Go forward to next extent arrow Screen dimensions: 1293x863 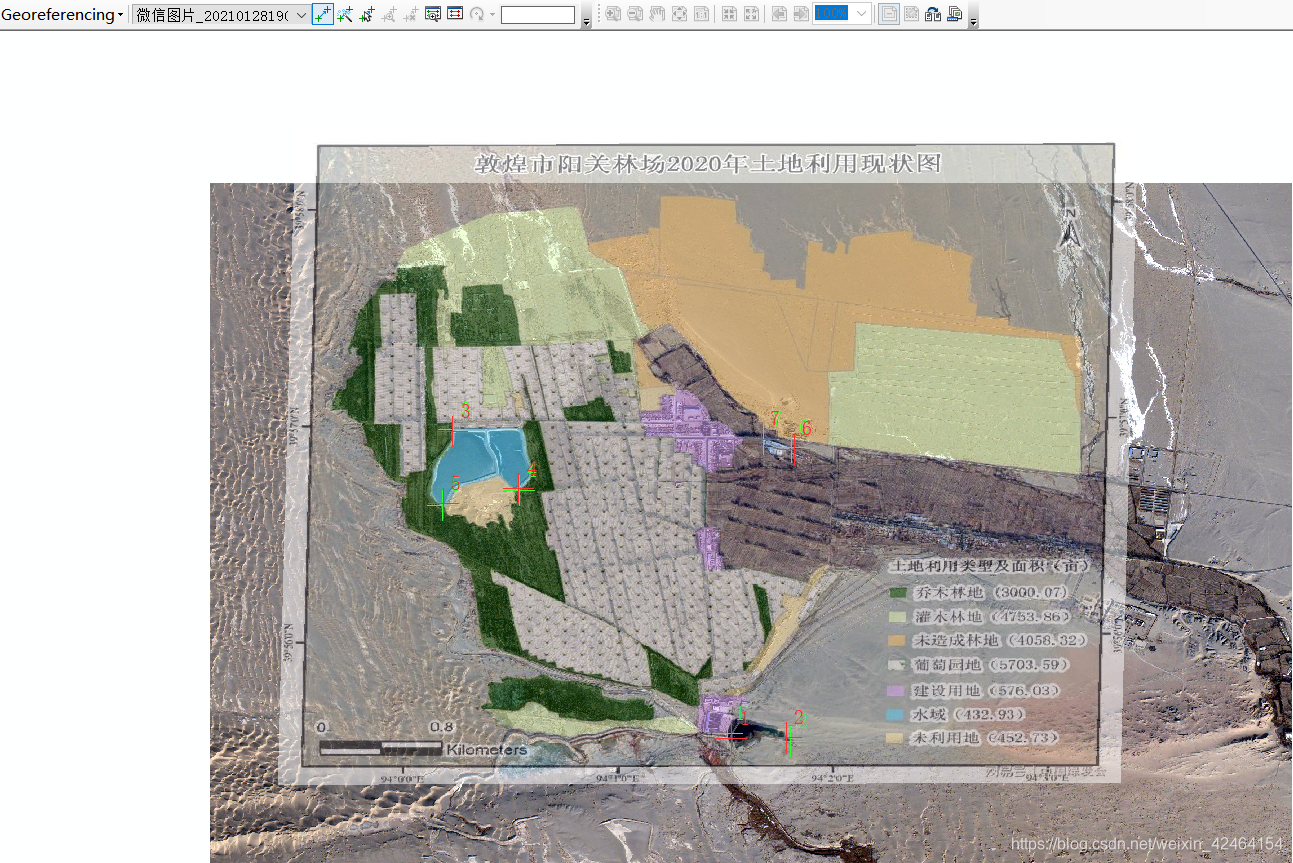(801, 14)
